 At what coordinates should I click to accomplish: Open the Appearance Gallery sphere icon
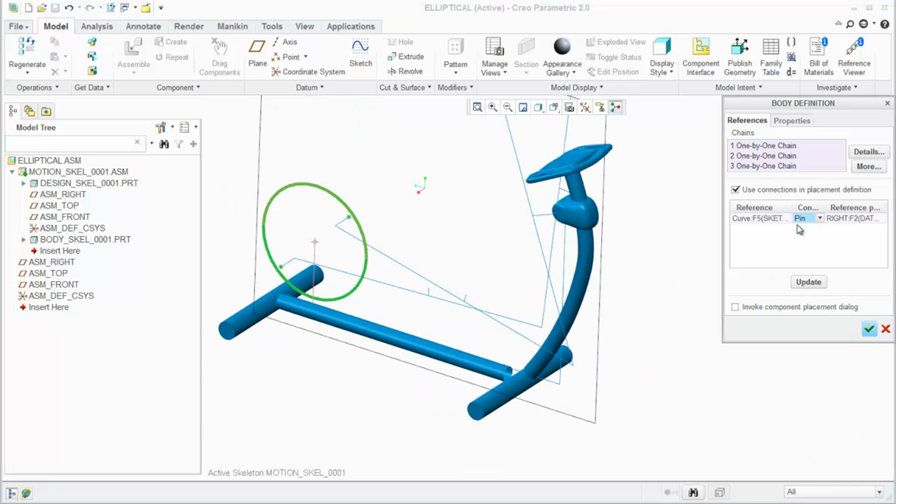tap(562, 47)
